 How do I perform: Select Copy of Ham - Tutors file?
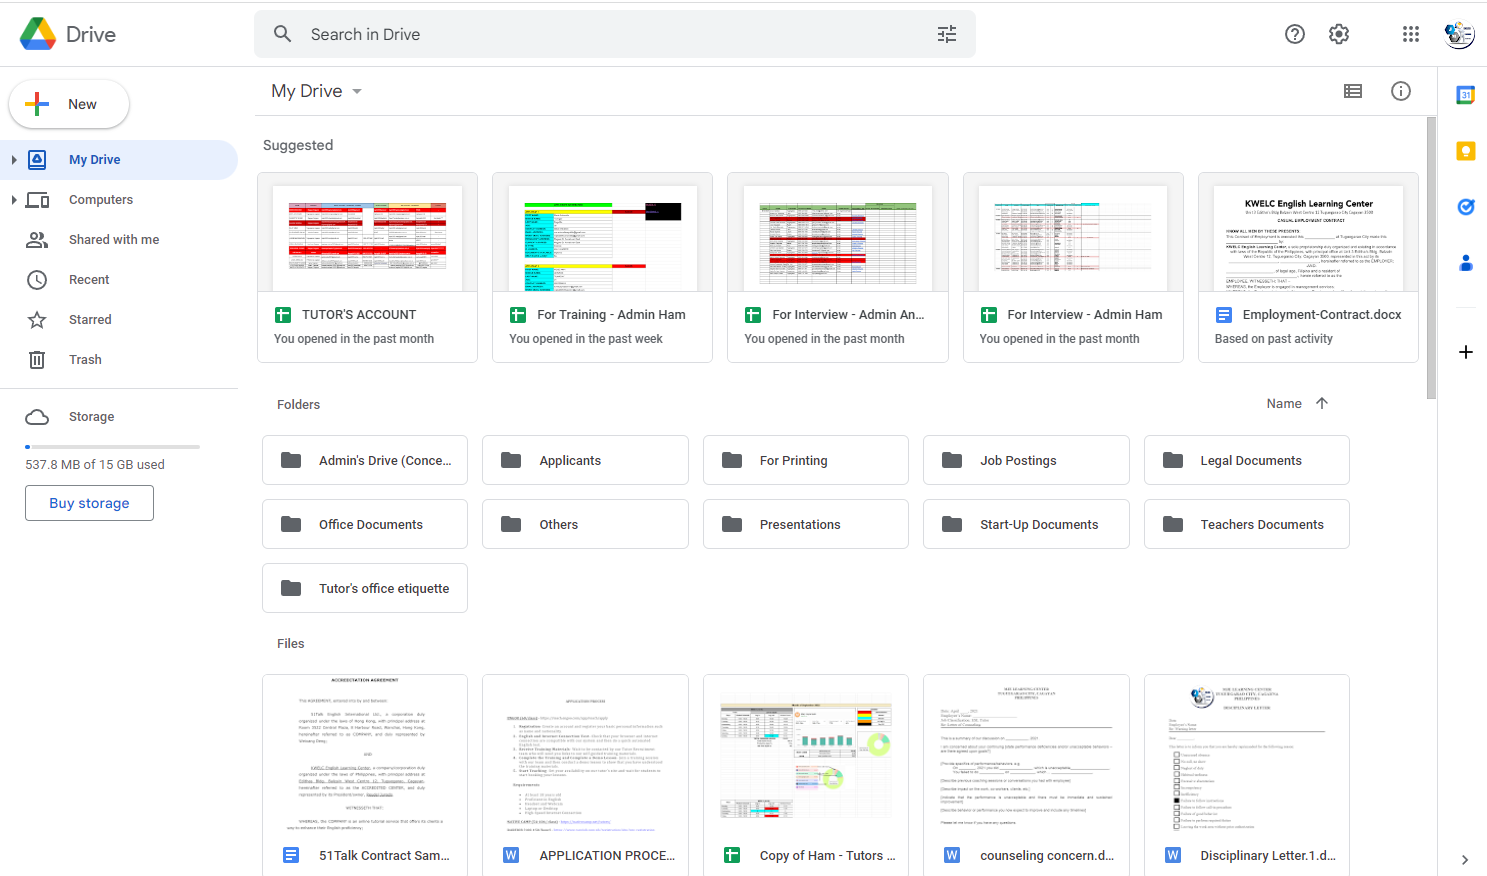click(x=806, y=775)
